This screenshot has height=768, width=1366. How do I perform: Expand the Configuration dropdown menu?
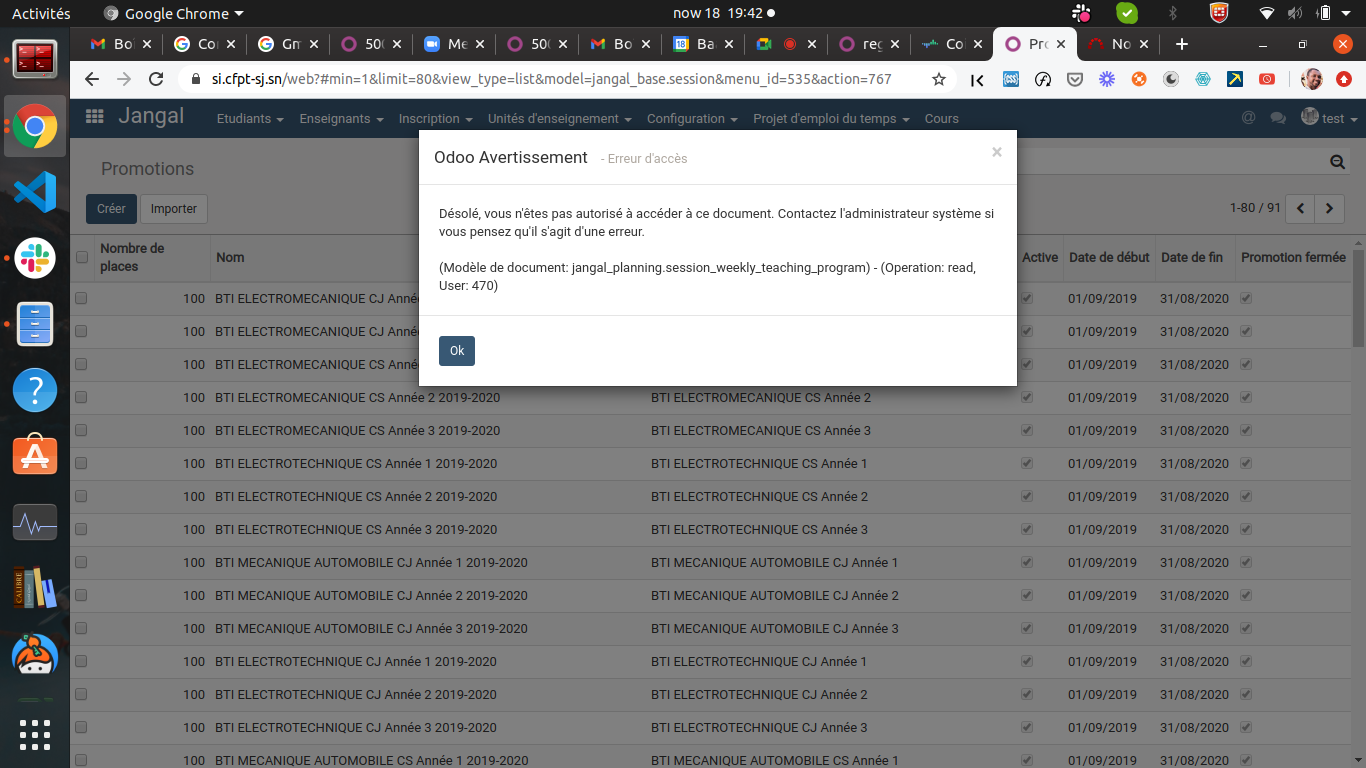coord(692,118)
